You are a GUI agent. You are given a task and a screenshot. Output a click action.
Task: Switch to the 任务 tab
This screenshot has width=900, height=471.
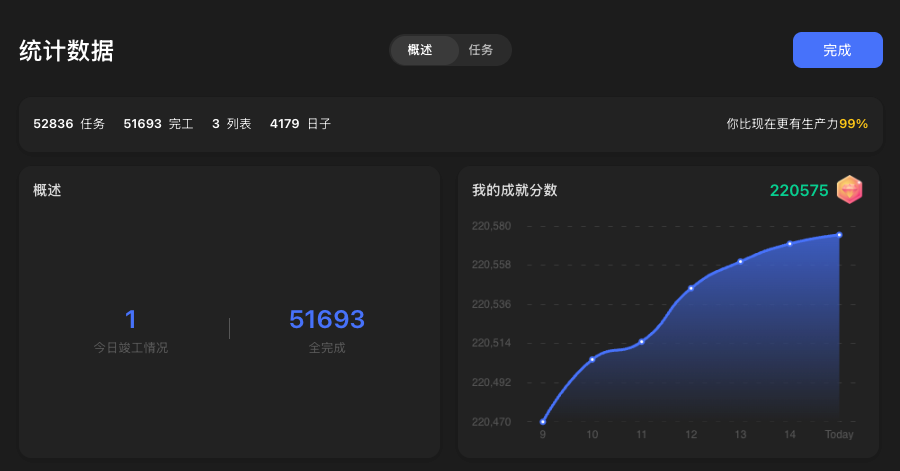(481, 50)
